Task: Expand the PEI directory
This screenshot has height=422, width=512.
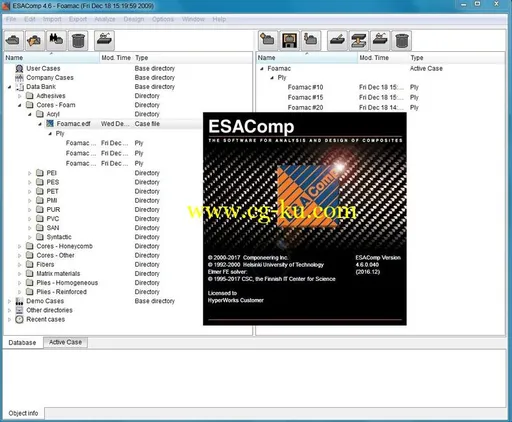Action: click(30, 173)
